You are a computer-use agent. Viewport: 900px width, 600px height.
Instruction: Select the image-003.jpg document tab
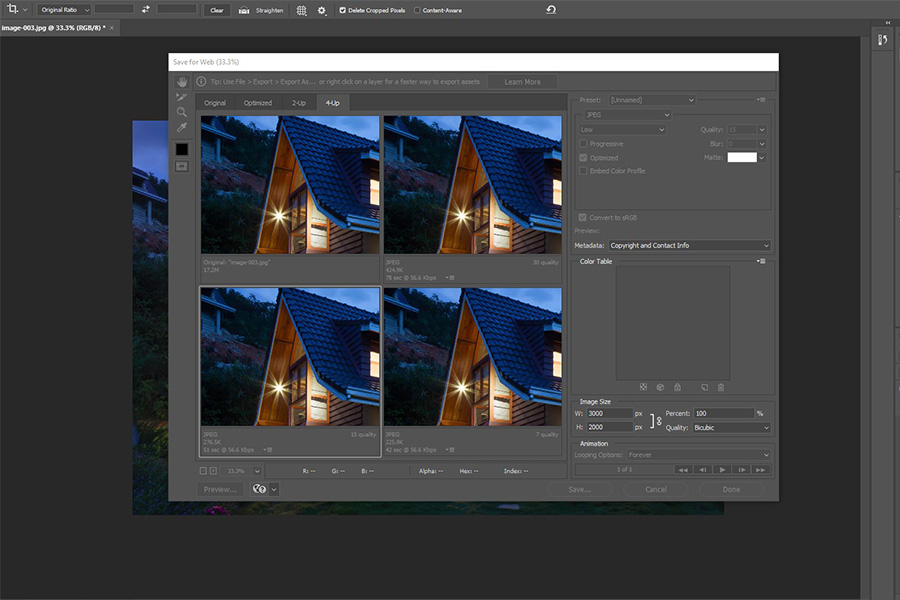(53, 28)
